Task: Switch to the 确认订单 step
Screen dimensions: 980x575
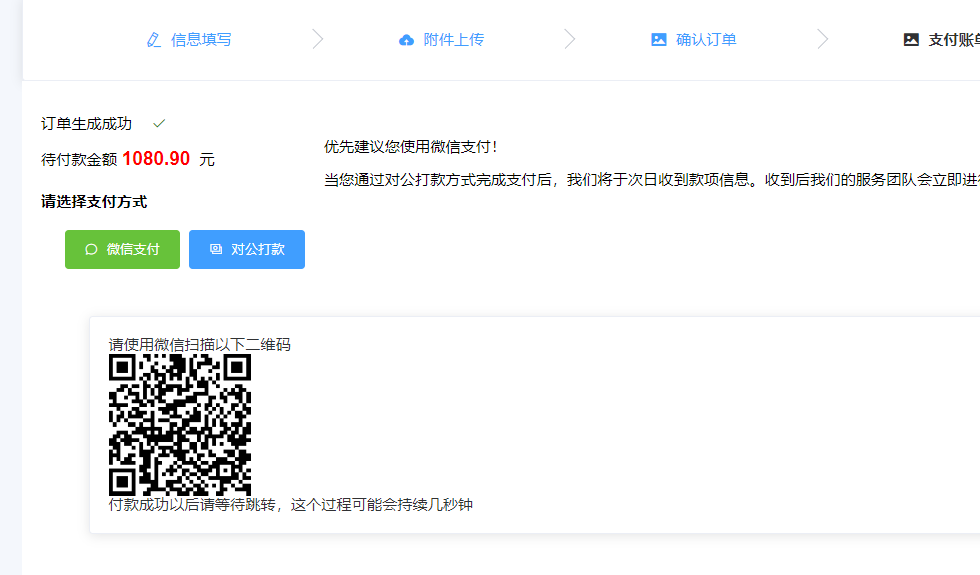Action: (x=706, y=40)
